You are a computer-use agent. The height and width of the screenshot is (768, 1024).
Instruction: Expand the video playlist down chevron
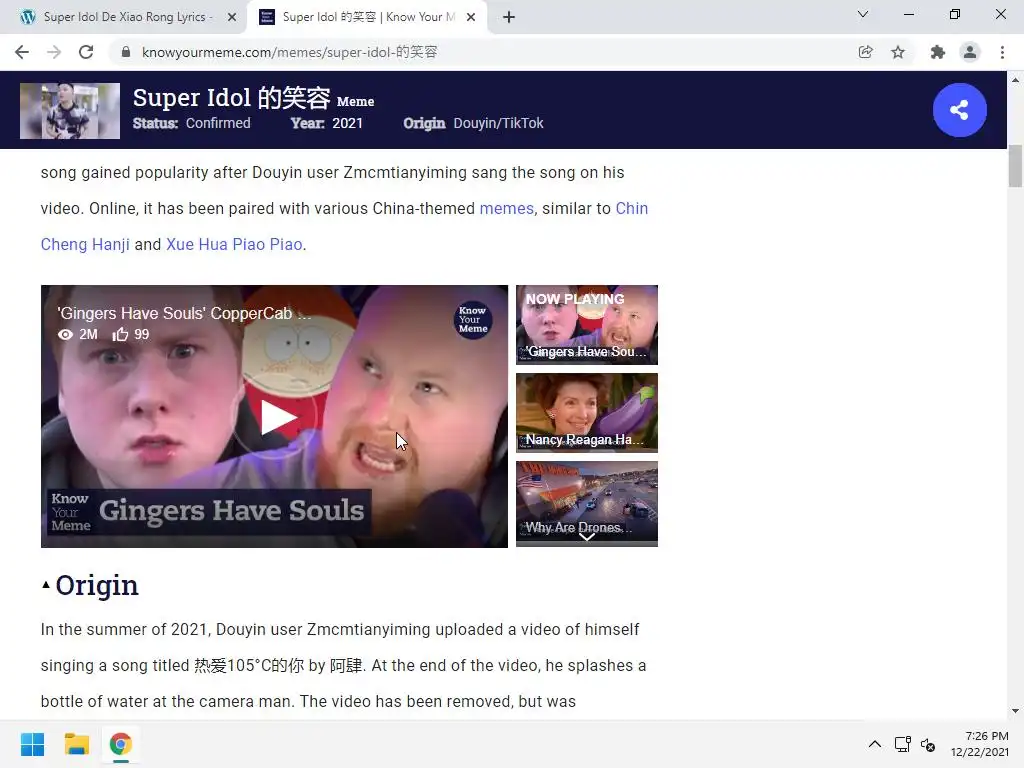(586, 537)
